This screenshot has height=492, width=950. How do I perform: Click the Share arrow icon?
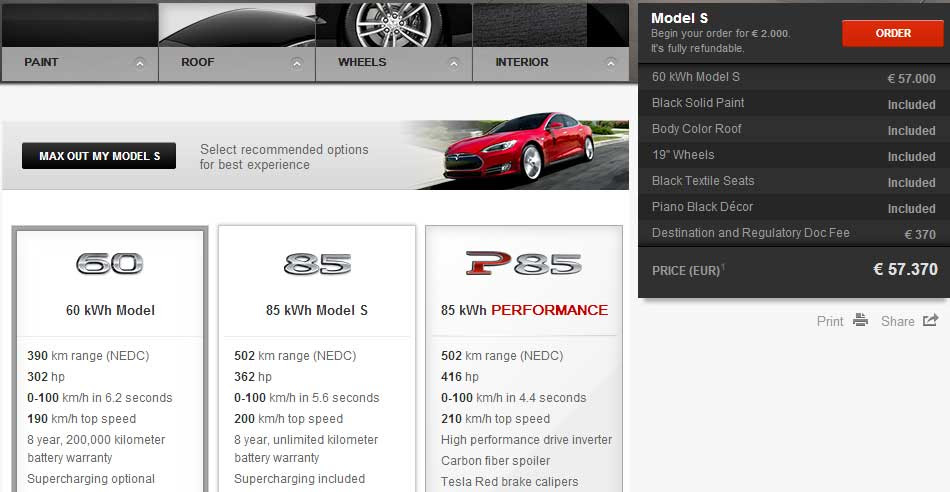pyautogui.click(x=930, y=320)
